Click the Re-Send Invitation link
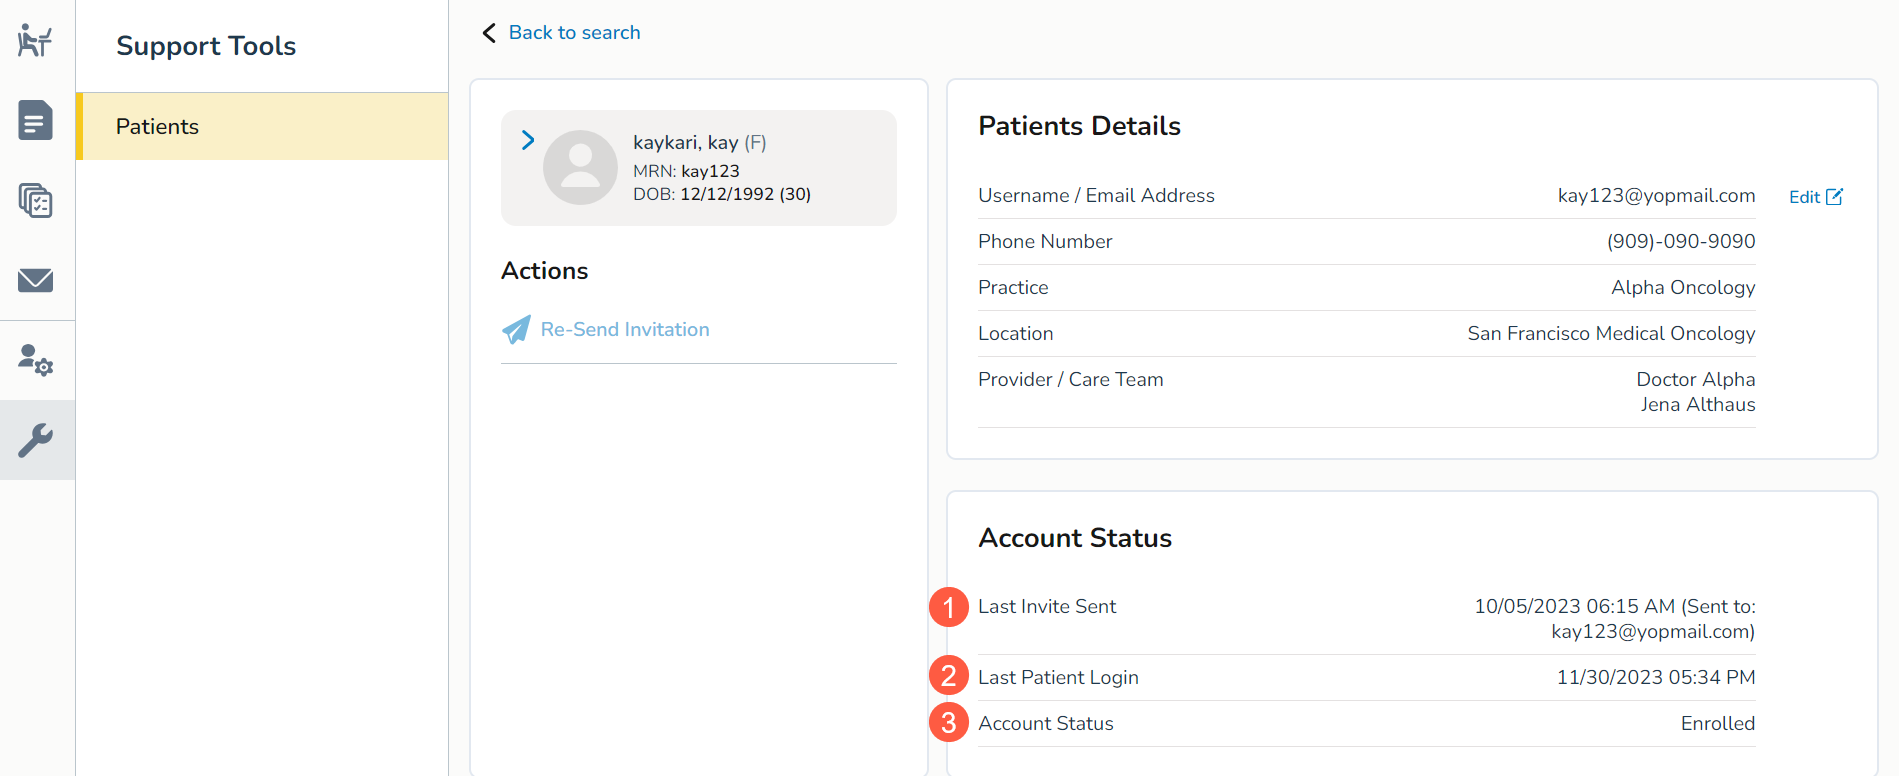 pos(625,330)
